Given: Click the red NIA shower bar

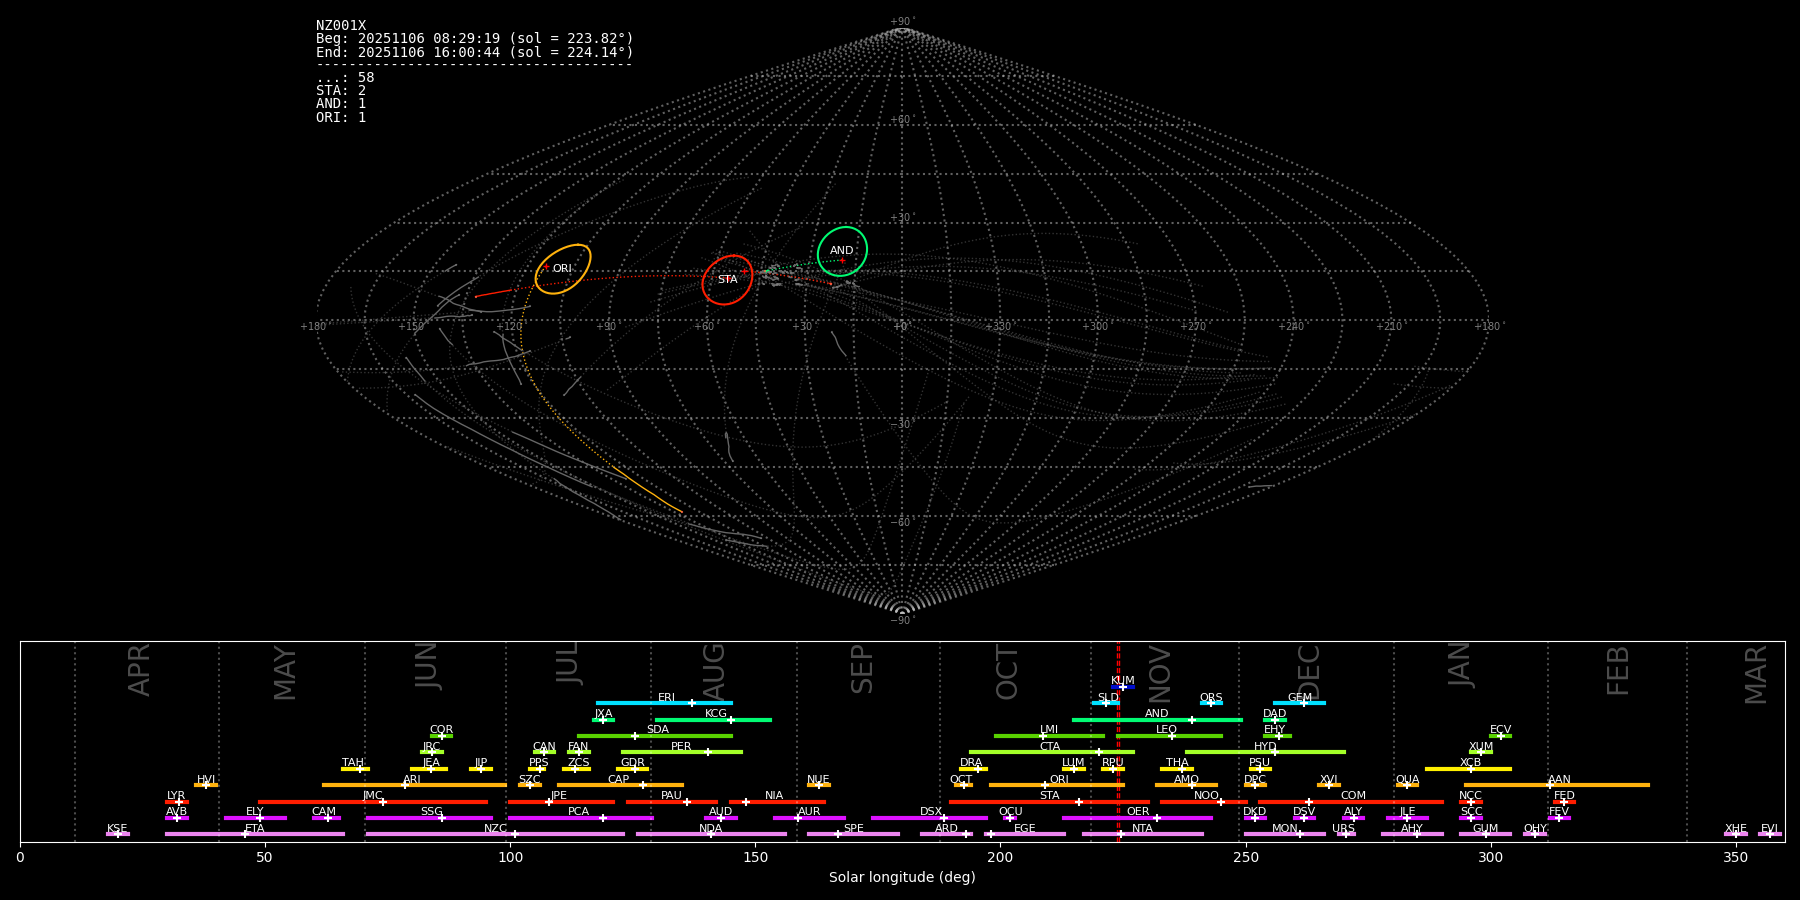Looking at the screenshot, I should (x=777, y=802).
